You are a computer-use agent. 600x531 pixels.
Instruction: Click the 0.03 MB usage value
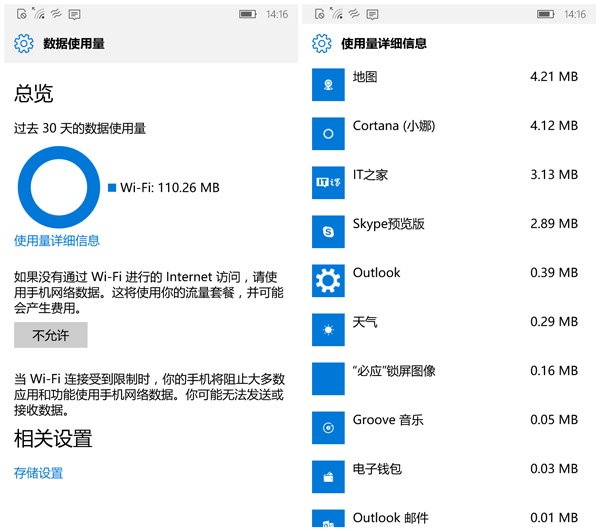point(554,468)
